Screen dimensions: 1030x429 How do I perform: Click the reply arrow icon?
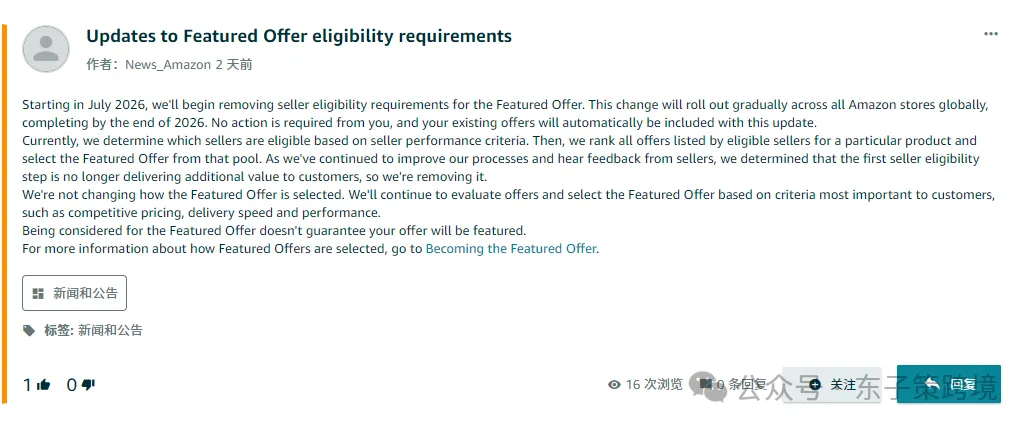(x=931, y=384)
